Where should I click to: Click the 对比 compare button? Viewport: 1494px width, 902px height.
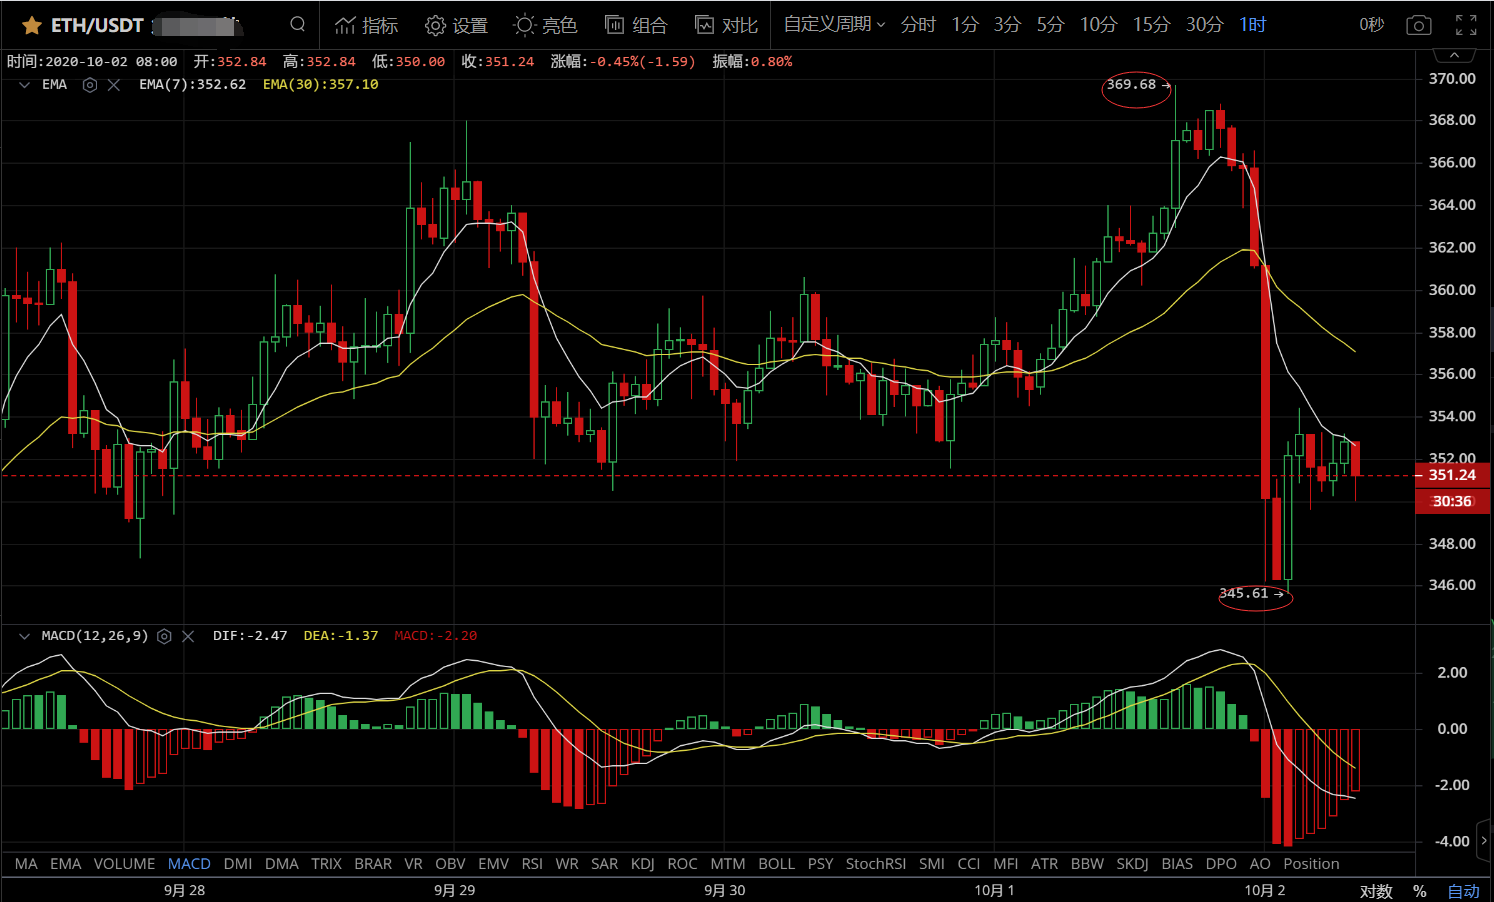click(727, 25)
